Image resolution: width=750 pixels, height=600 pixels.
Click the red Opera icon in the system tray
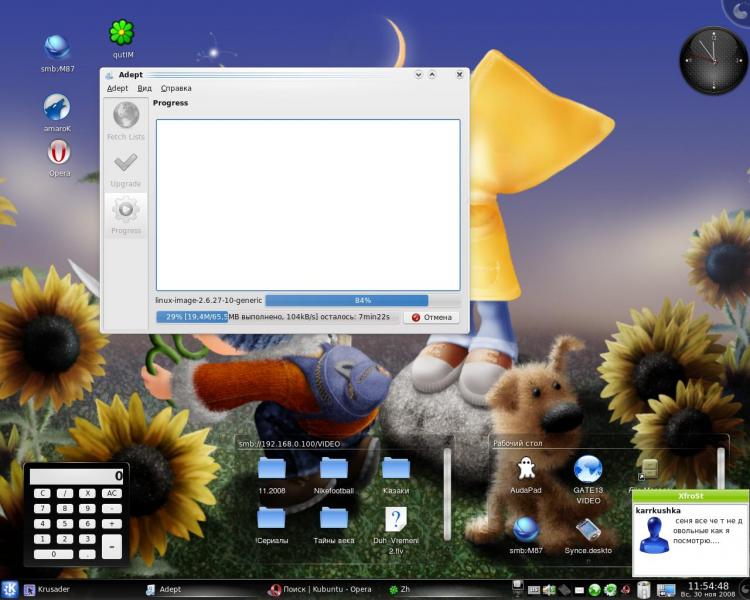626,590
